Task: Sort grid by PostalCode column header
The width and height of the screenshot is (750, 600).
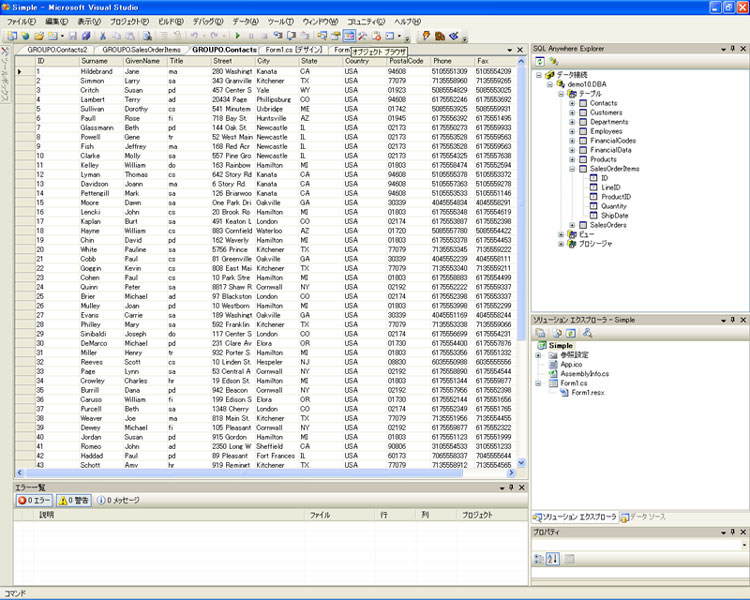Action: tap(408, 61)
